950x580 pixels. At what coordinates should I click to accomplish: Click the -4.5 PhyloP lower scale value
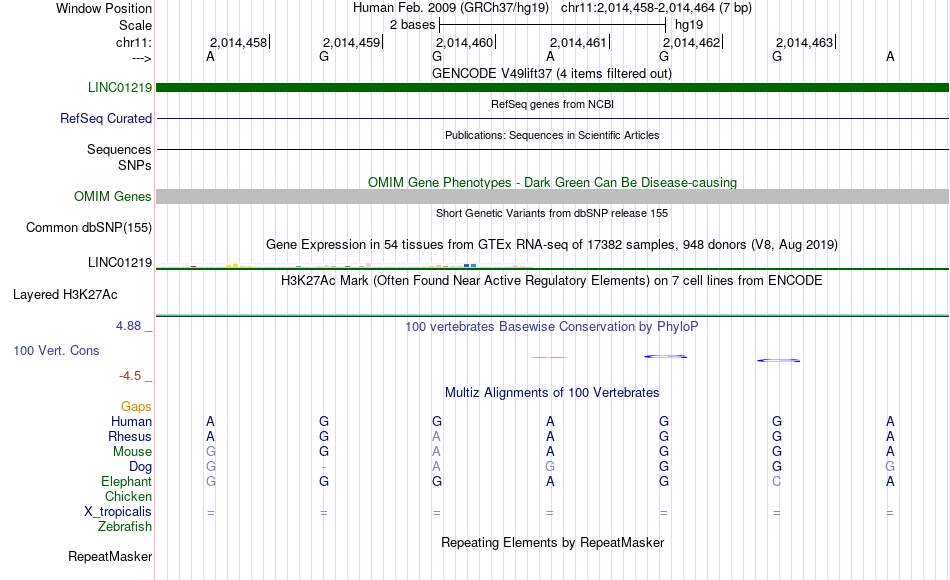130,376
